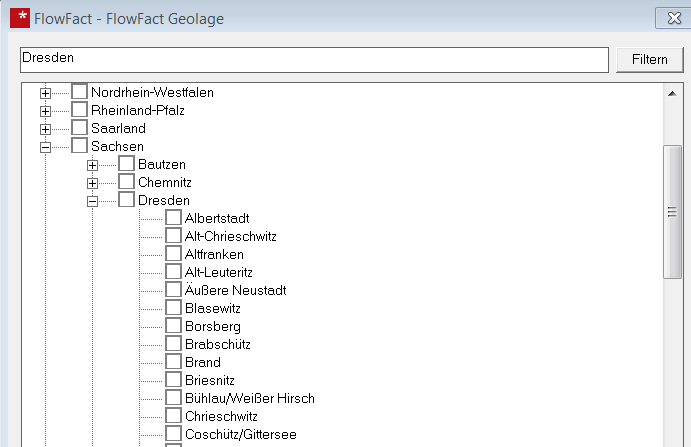Expand the Saarland tree node
The width and height of the screenshot is (691, 447).
(x=45, y=129)
